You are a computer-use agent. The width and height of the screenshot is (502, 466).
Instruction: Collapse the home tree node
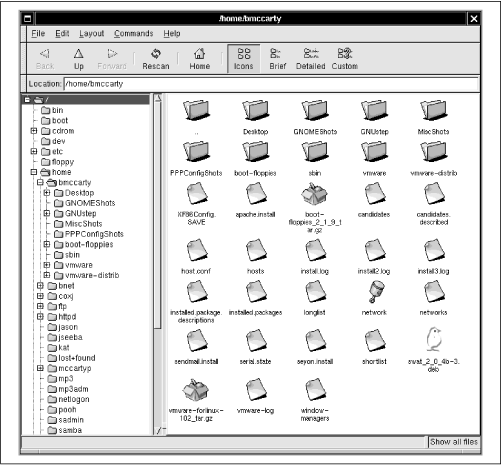tap(34, 172)
